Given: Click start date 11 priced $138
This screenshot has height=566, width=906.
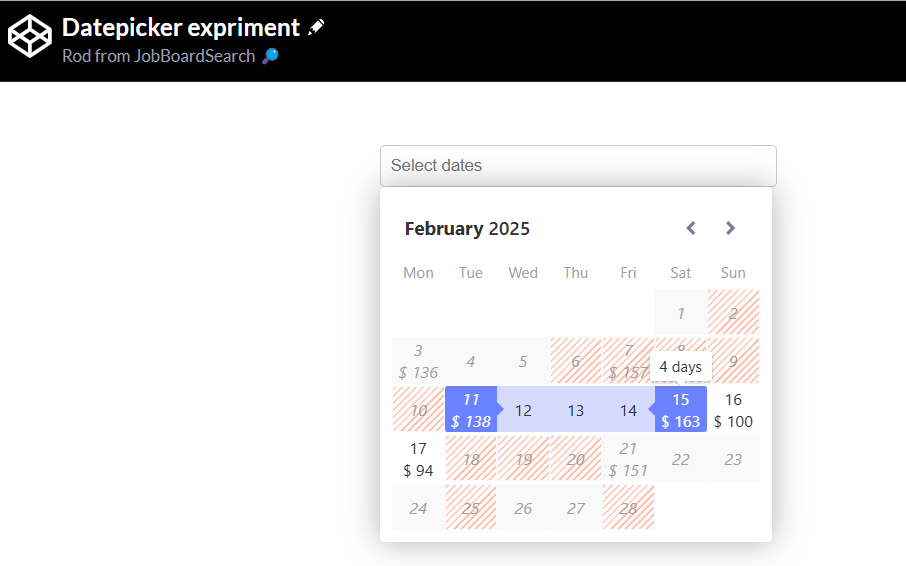Looking at the screenshot, I should click(x=471, y=410).
